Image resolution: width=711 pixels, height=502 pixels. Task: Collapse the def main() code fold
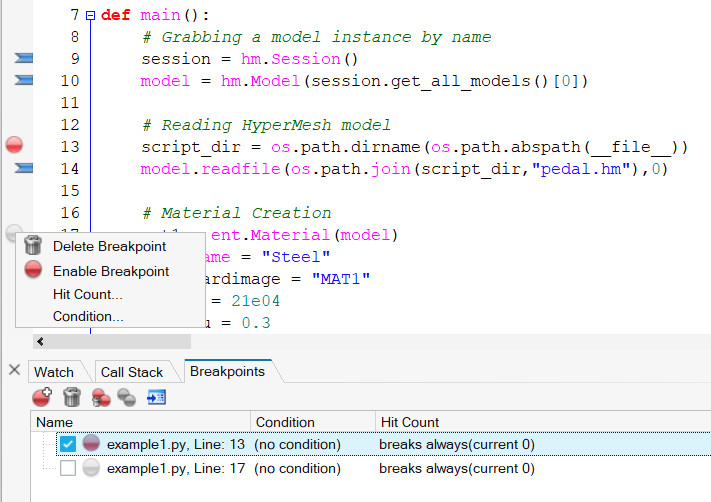[x=90, y=16]
